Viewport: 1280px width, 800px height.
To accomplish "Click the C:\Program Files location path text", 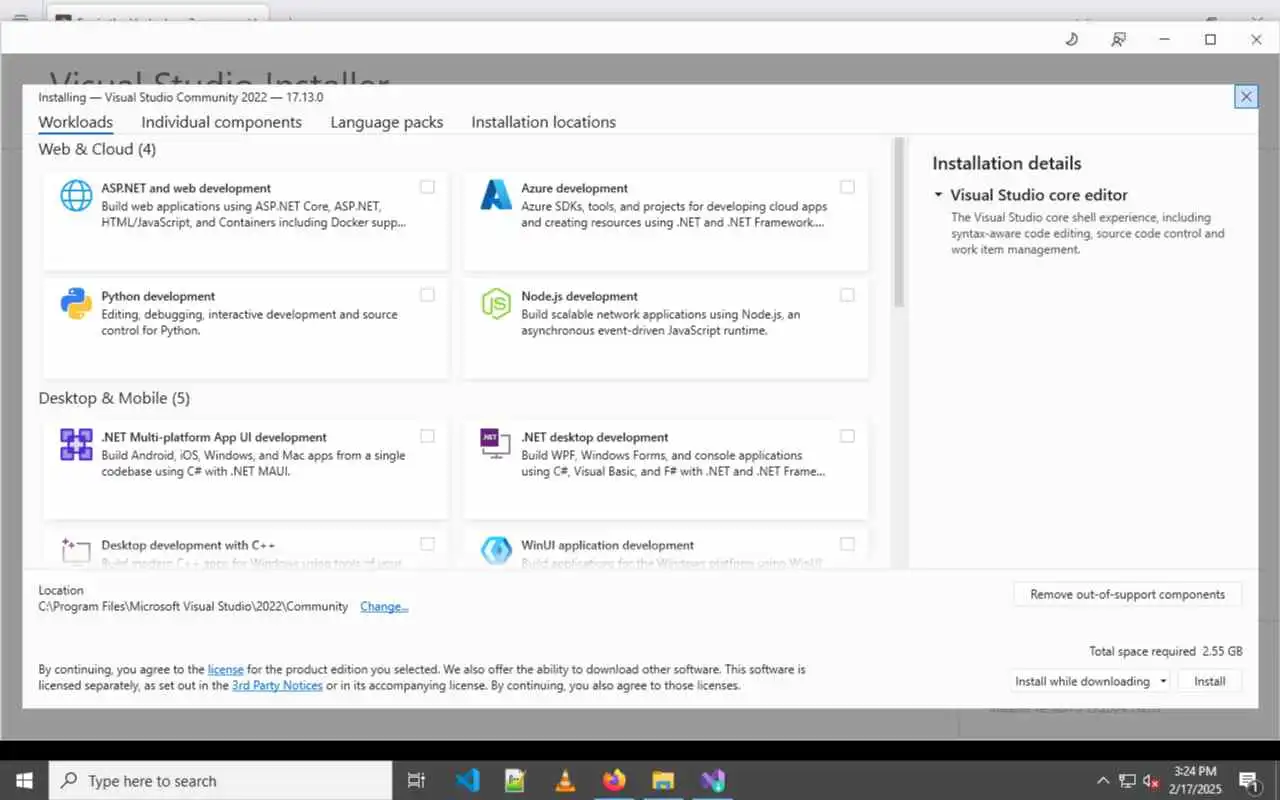I will (193, 606).
